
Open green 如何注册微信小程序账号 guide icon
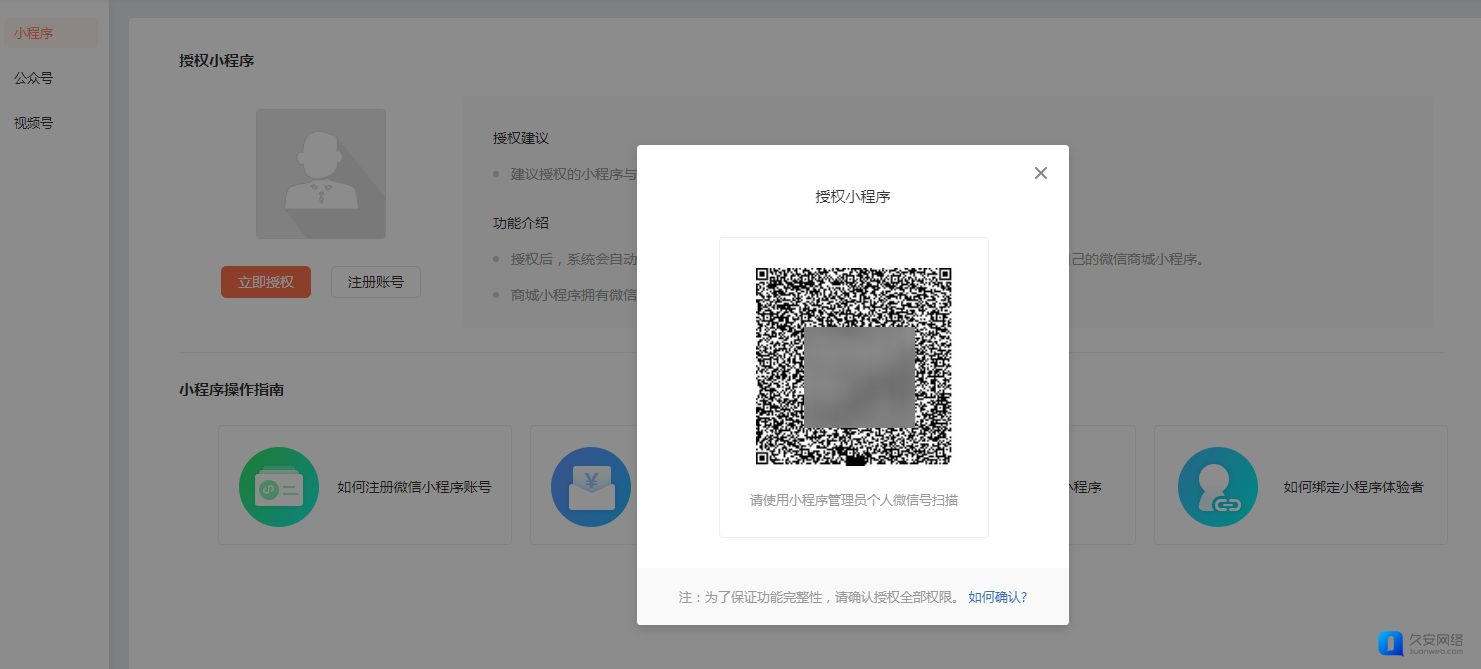279,487
